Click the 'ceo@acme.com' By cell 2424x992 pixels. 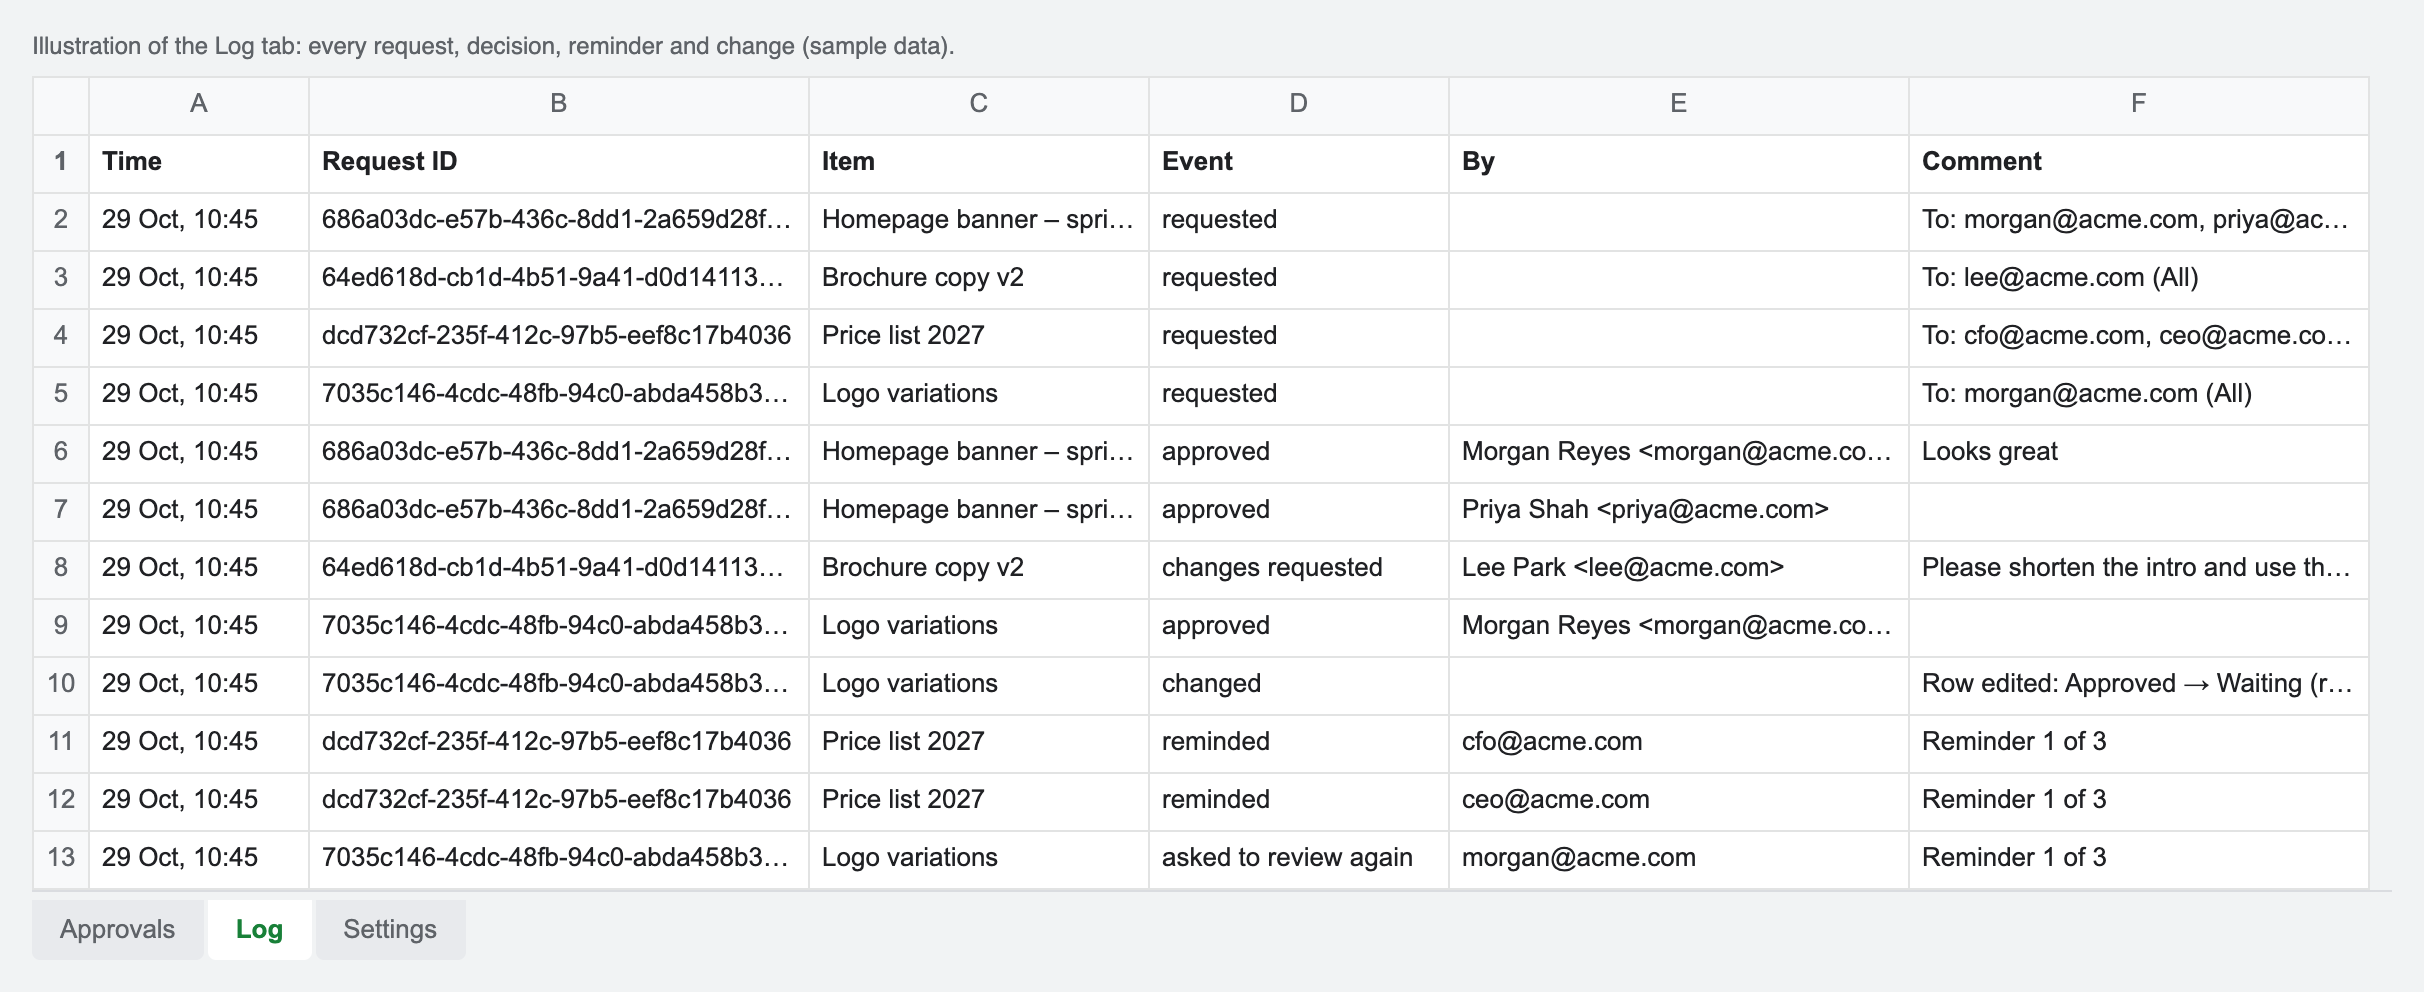click(x=1679, y=800)
